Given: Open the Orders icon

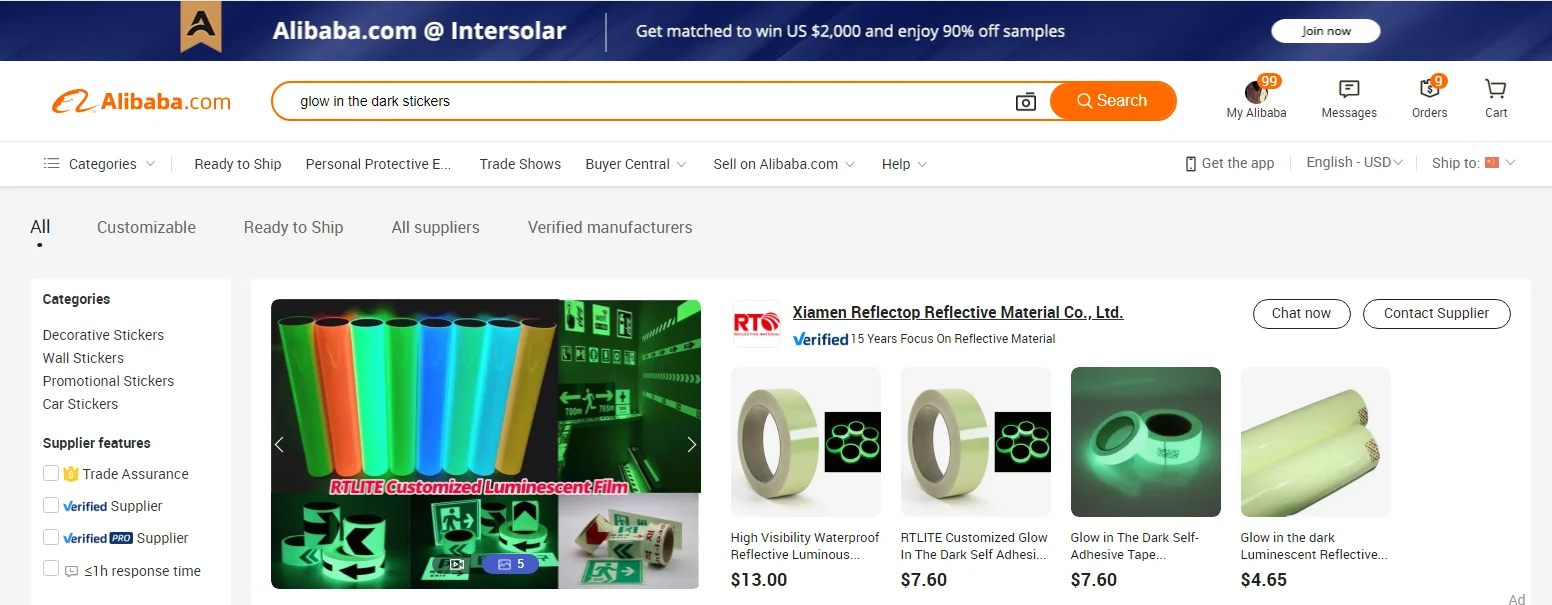Looking at the screenshot, I should (x=1429, y=89).
